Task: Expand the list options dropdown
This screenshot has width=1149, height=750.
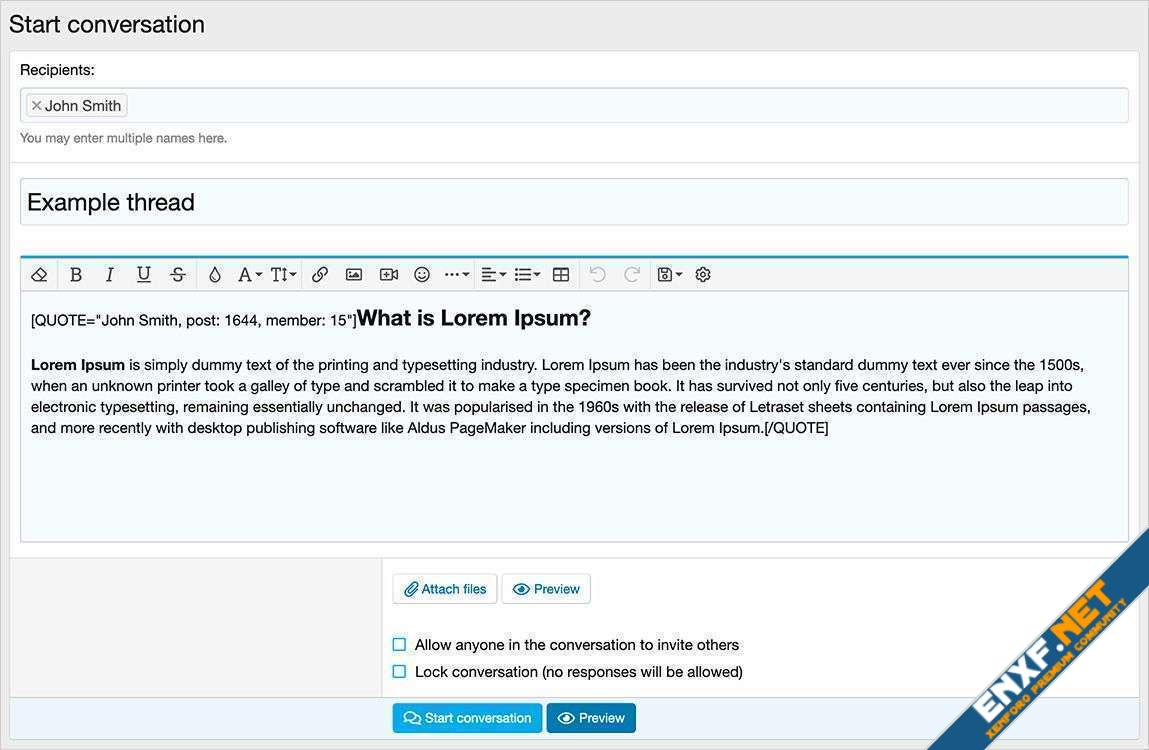Action: click(527, 274)
